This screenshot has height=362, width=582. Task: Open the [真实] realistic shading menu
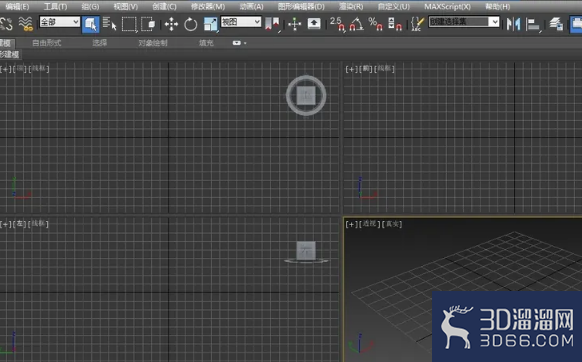click(x=392, y=224)
